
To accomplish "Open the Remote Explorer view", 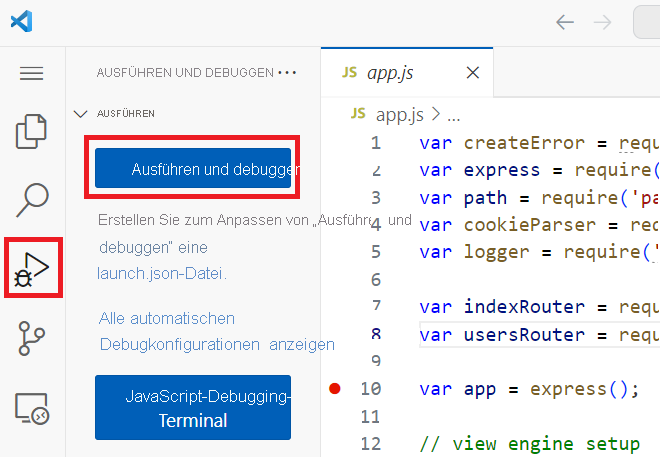I will [x=32, y=408].
